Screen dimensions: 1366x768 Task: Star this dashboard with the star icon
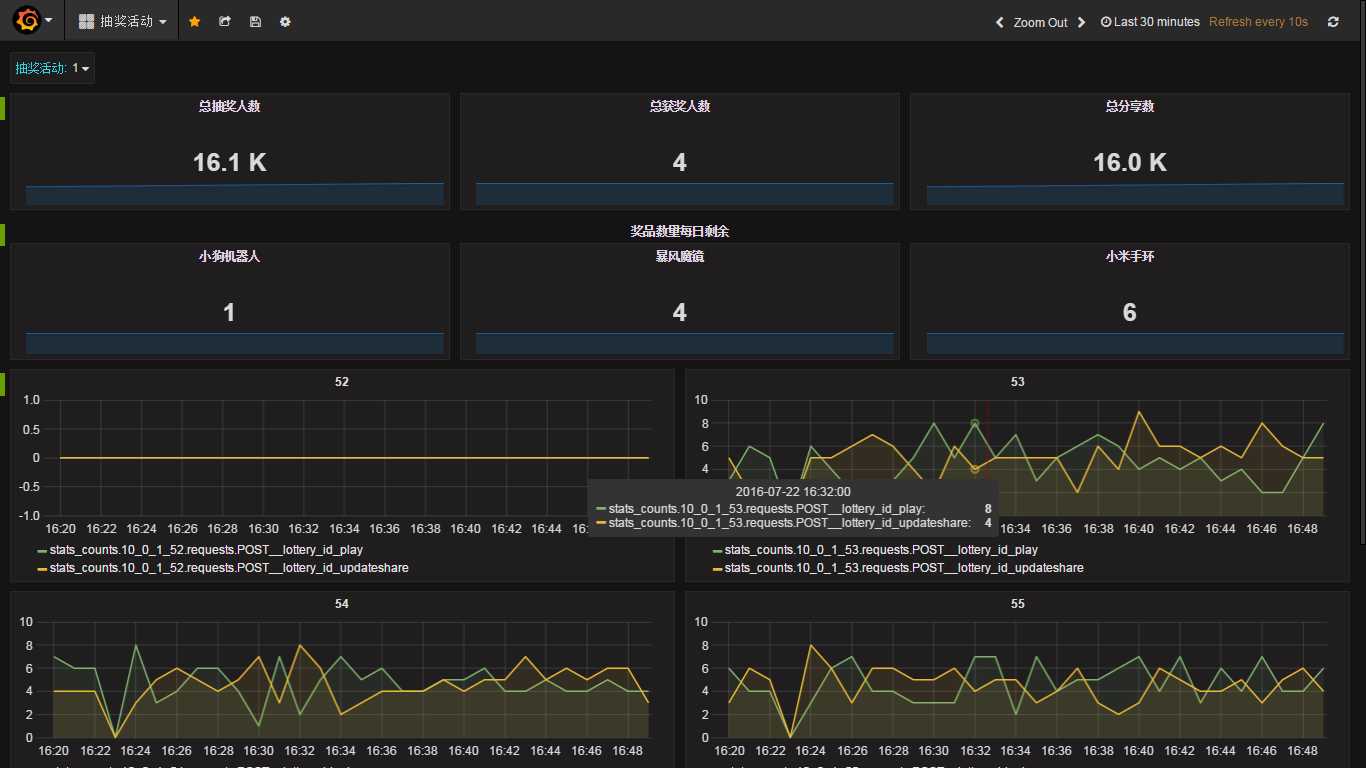194,21
